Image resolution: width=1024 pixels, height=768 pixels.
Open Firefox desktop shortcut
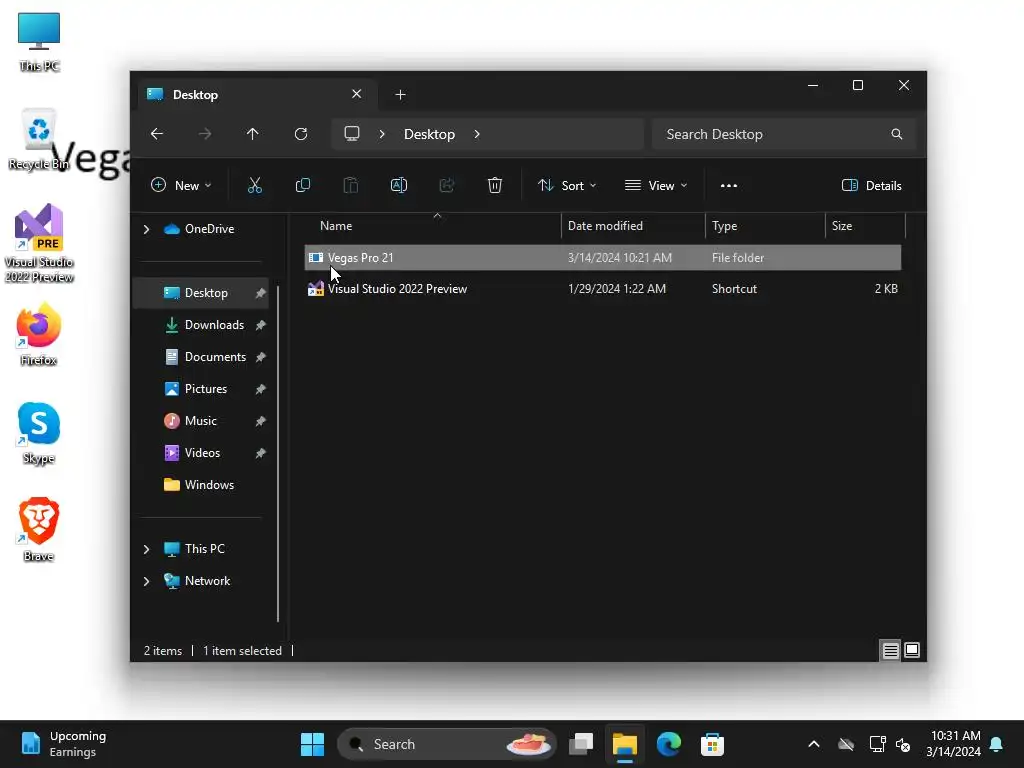[39, 334]
